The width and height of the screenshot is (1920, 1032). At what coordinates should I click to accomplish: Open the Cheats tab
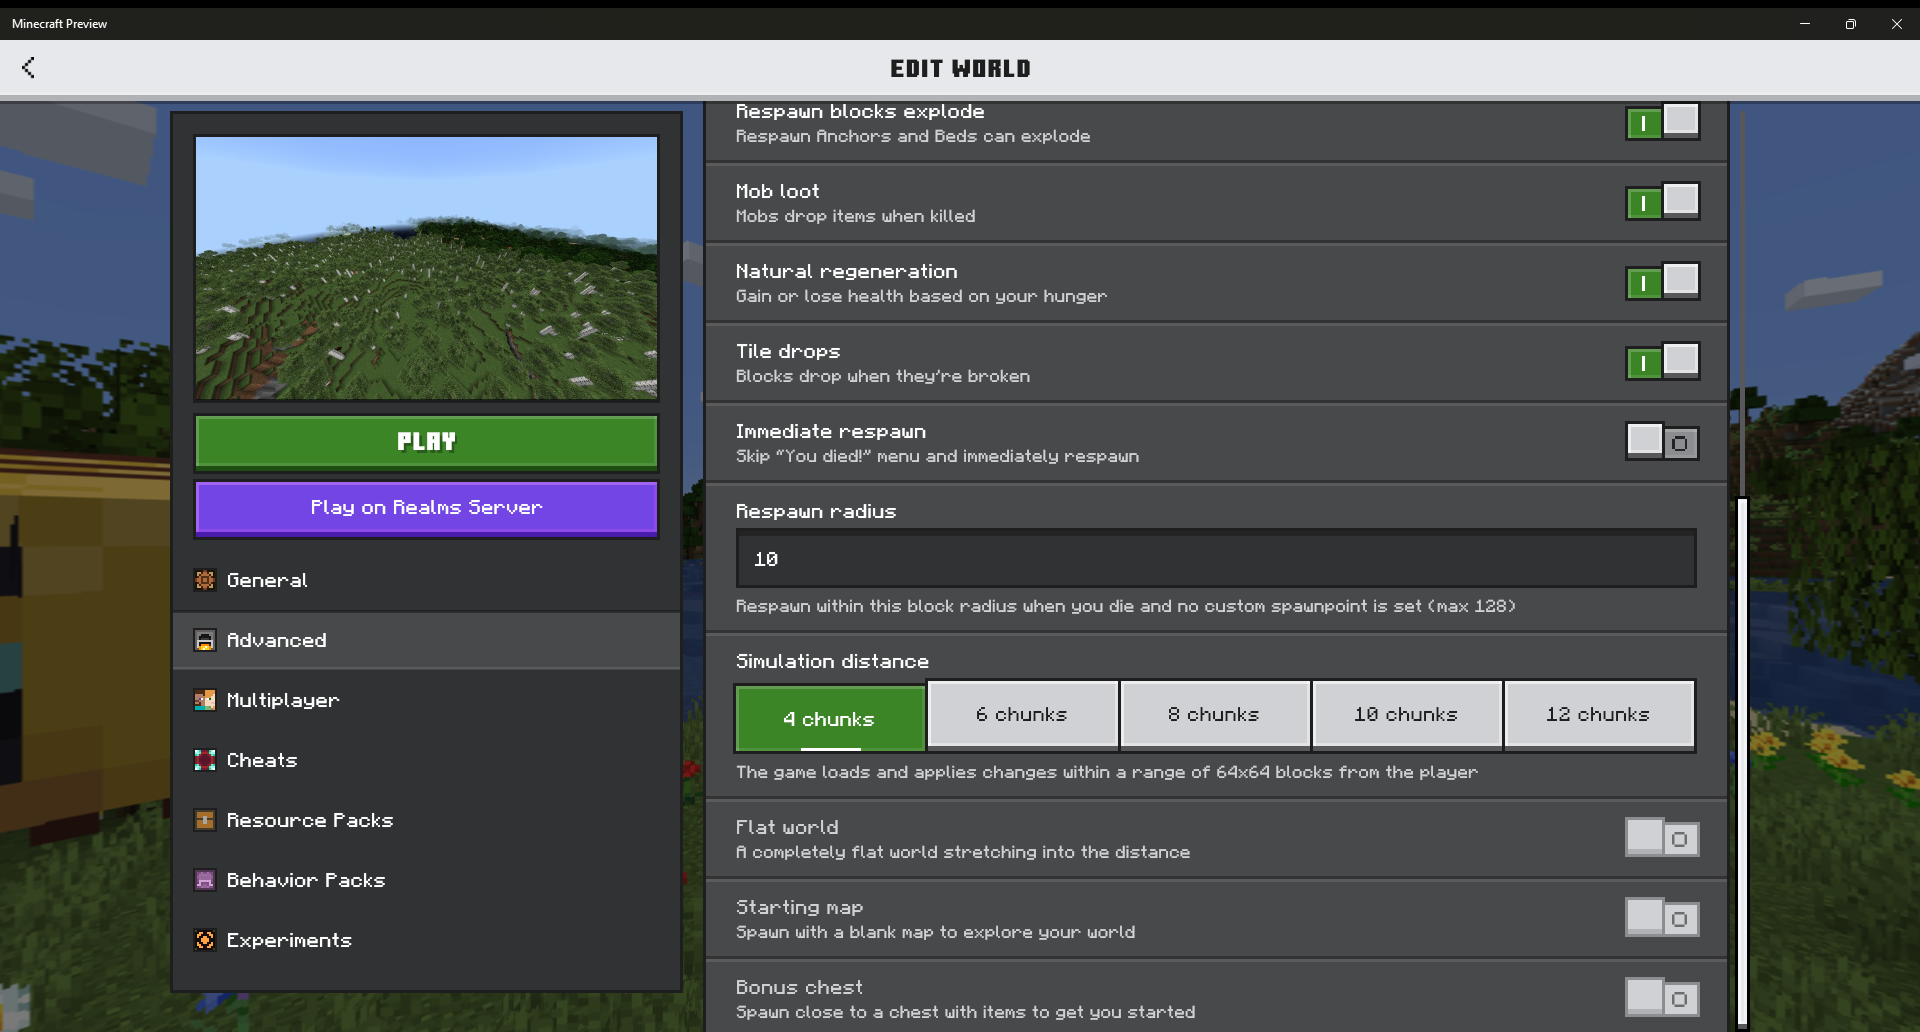click(x=427, y=760)
